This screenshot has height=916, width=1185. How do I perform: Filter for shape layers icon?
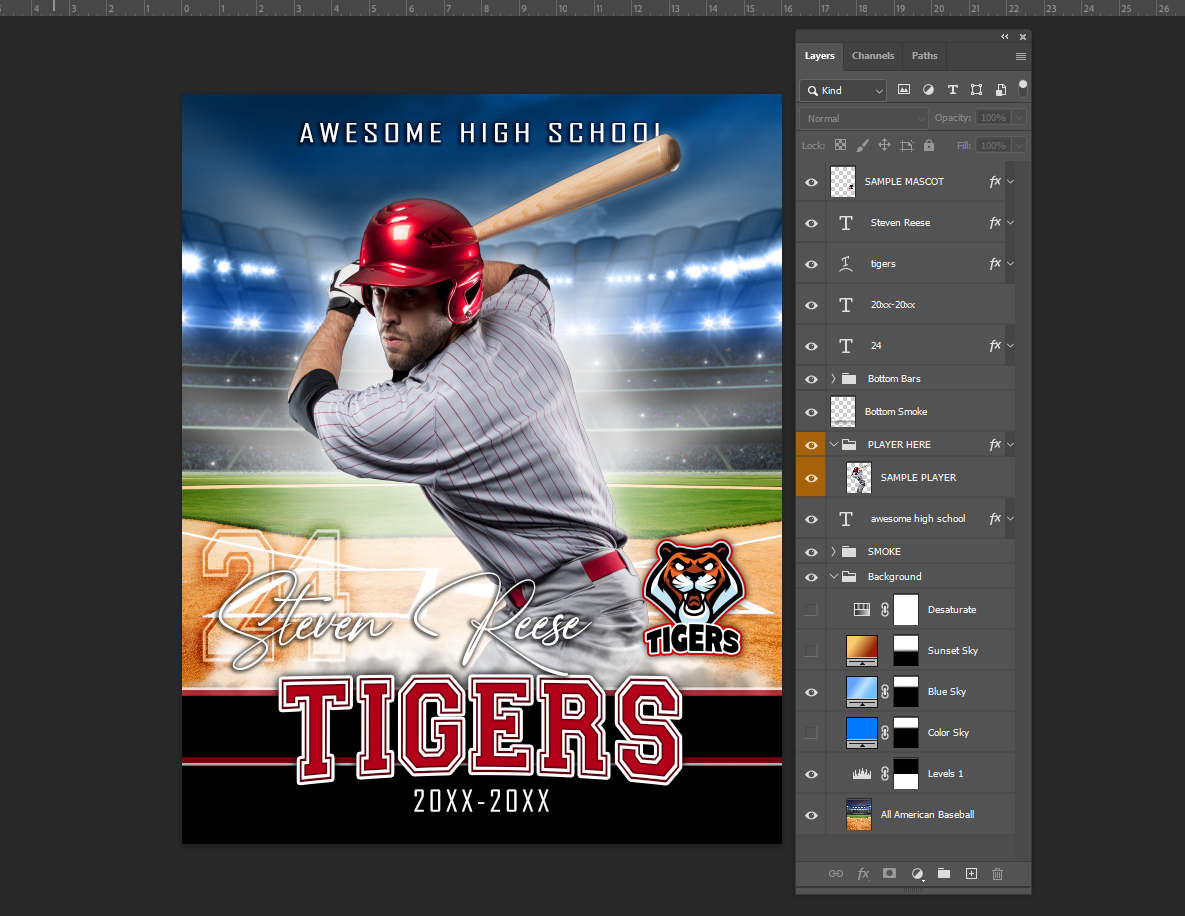coord(976,90)
